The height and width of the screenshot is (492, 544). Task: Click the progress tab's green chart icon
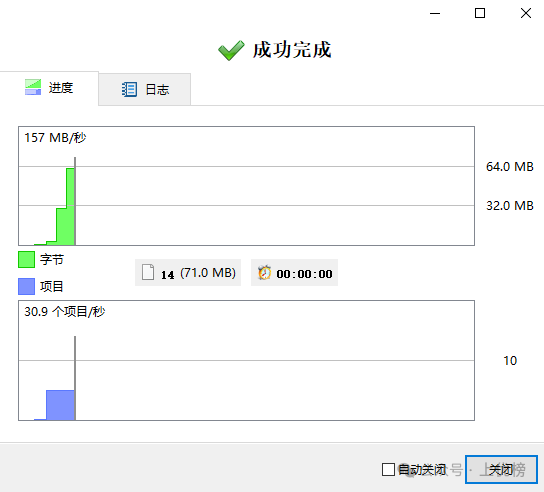coord(33,87)
